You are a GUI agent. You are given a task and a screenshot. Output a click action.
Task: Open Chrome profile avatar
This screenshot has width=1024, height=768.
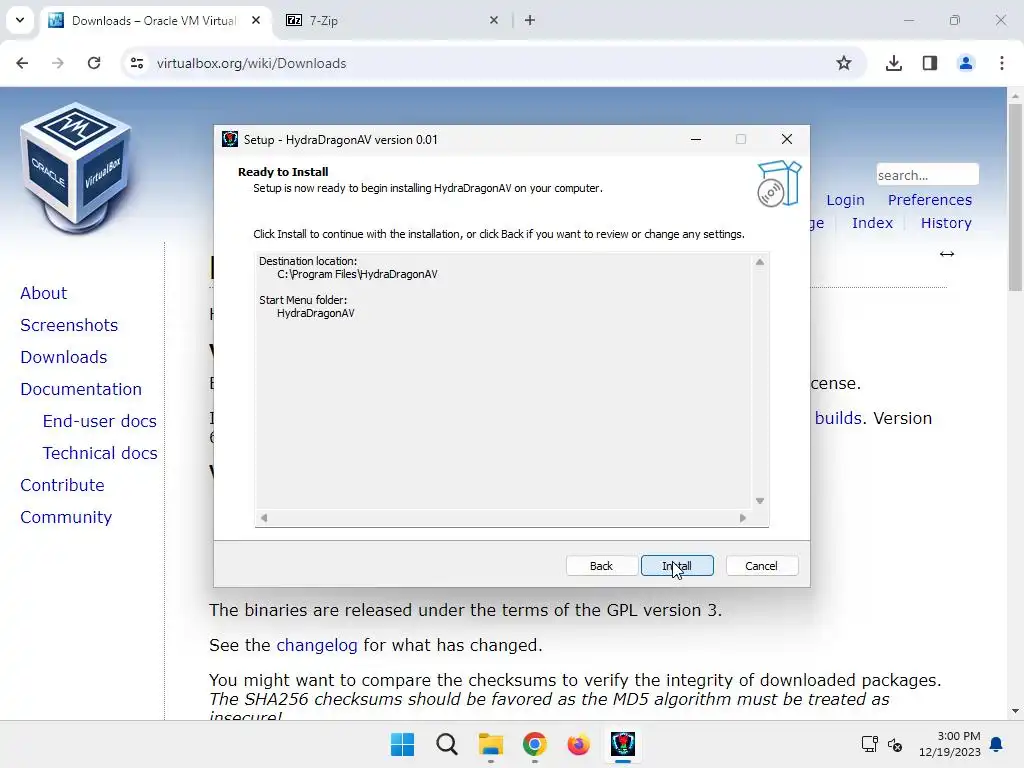tap(966, 63)
